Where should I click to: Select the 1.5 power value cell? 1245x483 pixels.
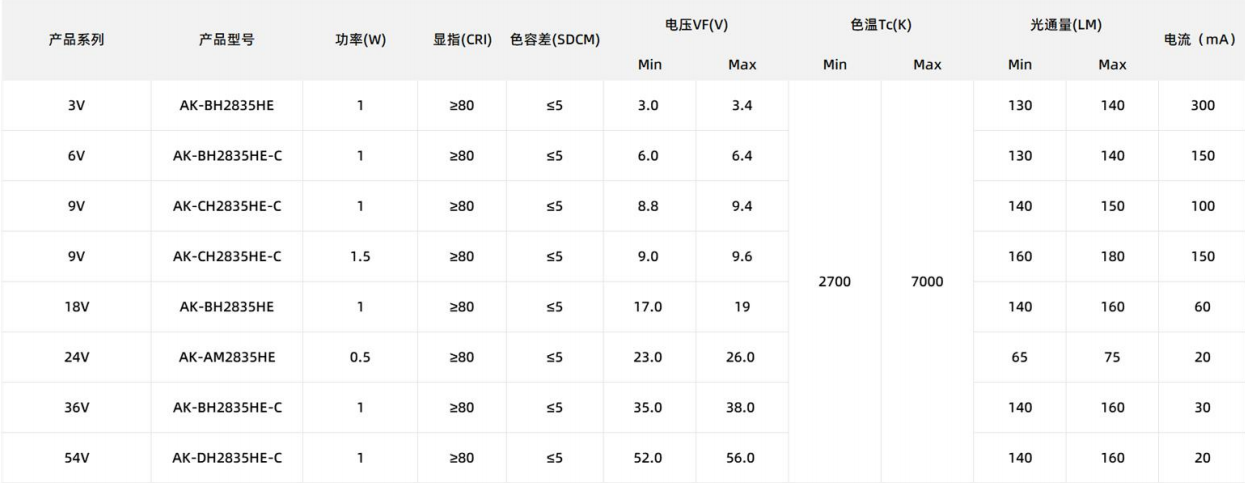point(360,257)
